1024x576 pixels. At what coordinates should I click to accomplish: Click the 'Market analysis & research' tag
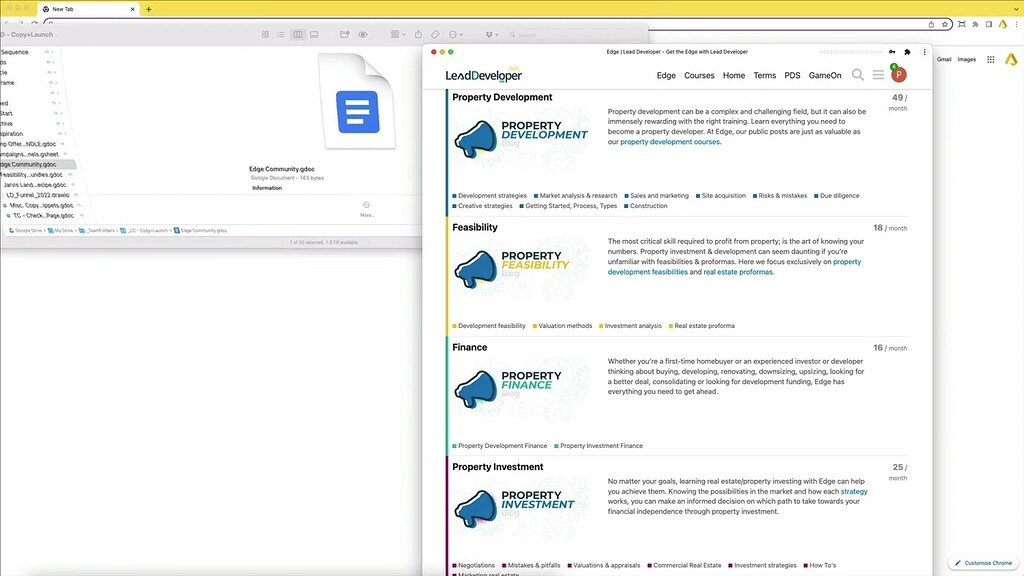(575, 196)
